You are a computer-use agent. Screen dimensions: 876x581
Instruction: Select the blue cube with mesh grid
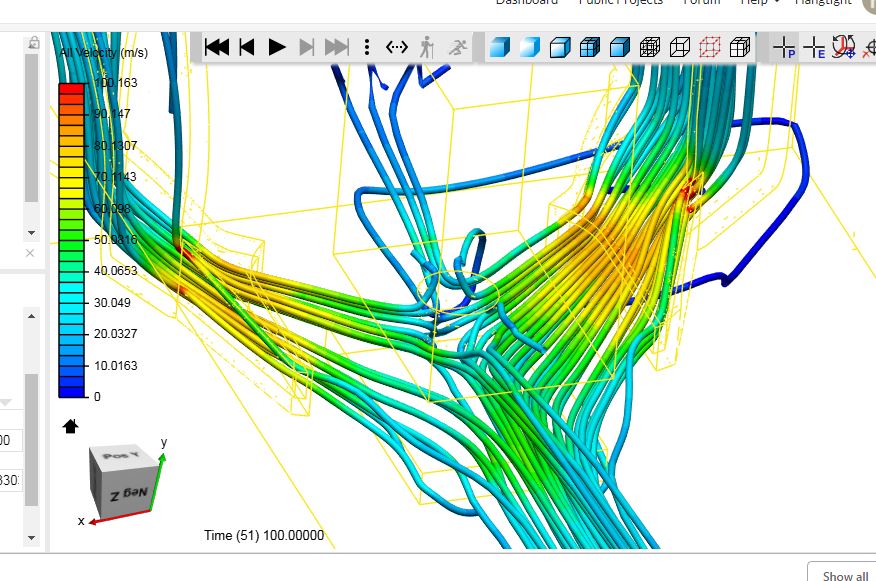(590, 47)
